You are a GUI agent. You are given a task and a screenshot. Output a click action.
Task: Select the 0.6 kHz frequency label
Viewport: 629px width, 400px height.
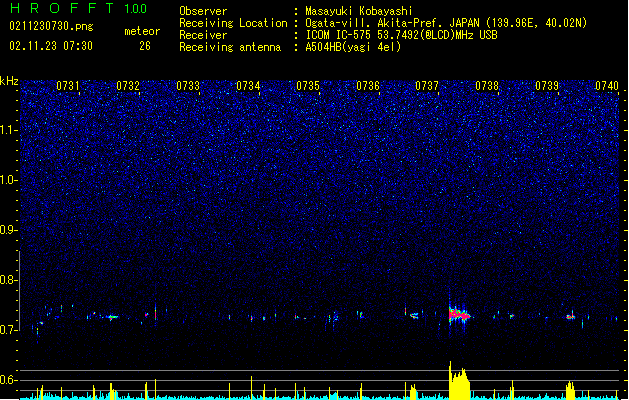[8, 380]
